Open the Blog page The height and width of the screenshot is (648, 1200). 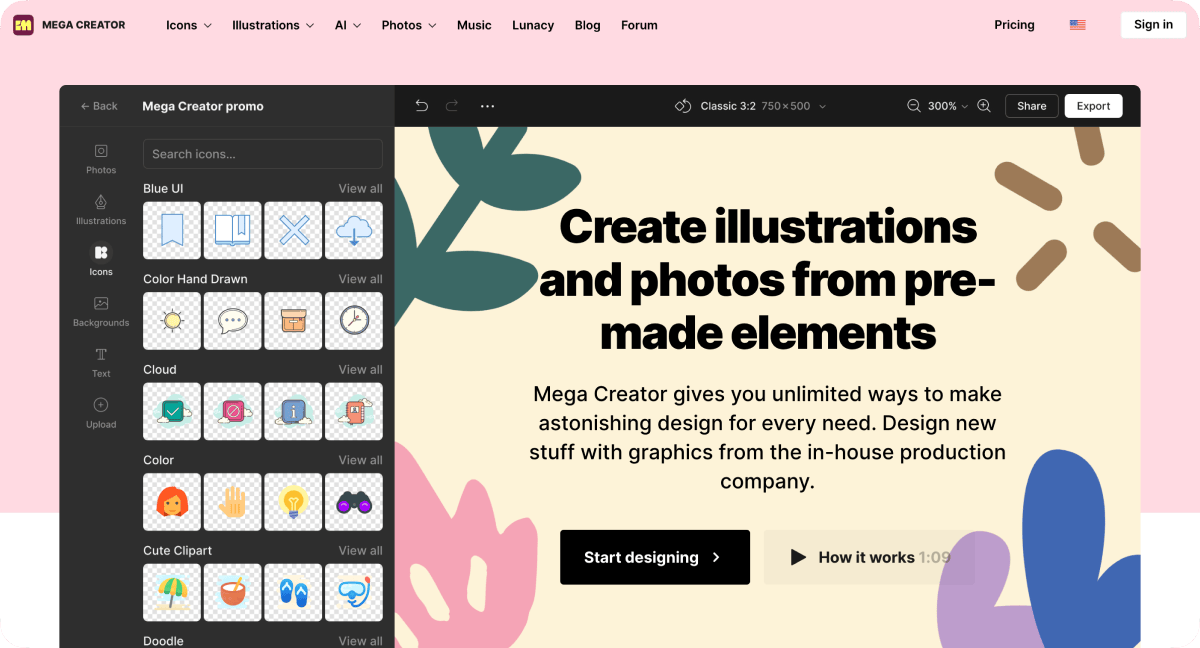point(588,25)
